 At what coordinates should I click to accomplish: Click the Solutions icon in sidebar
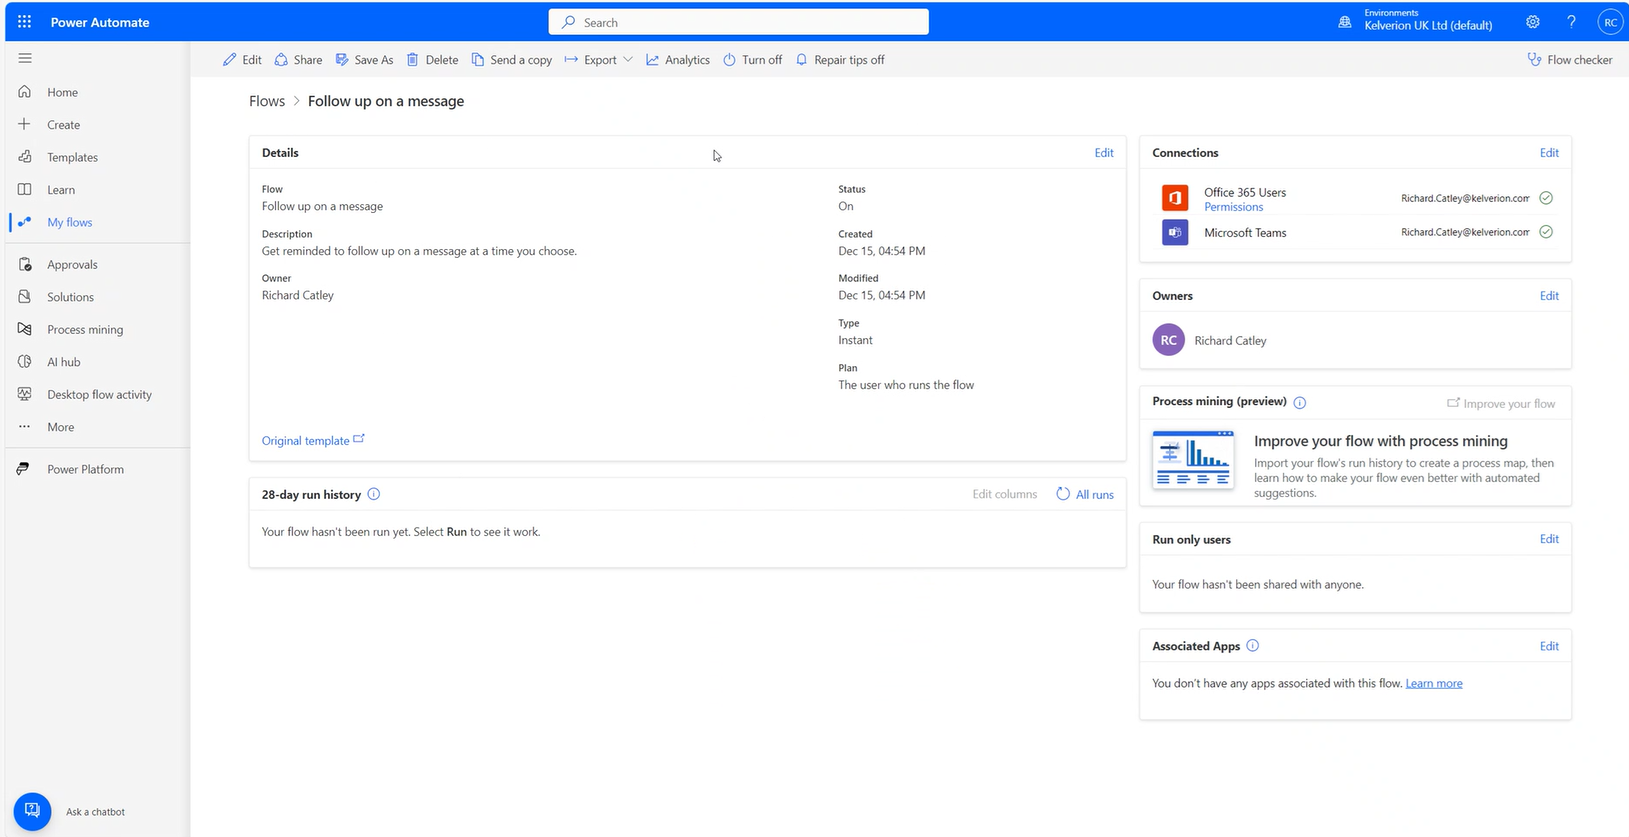[x=25, y=297]
